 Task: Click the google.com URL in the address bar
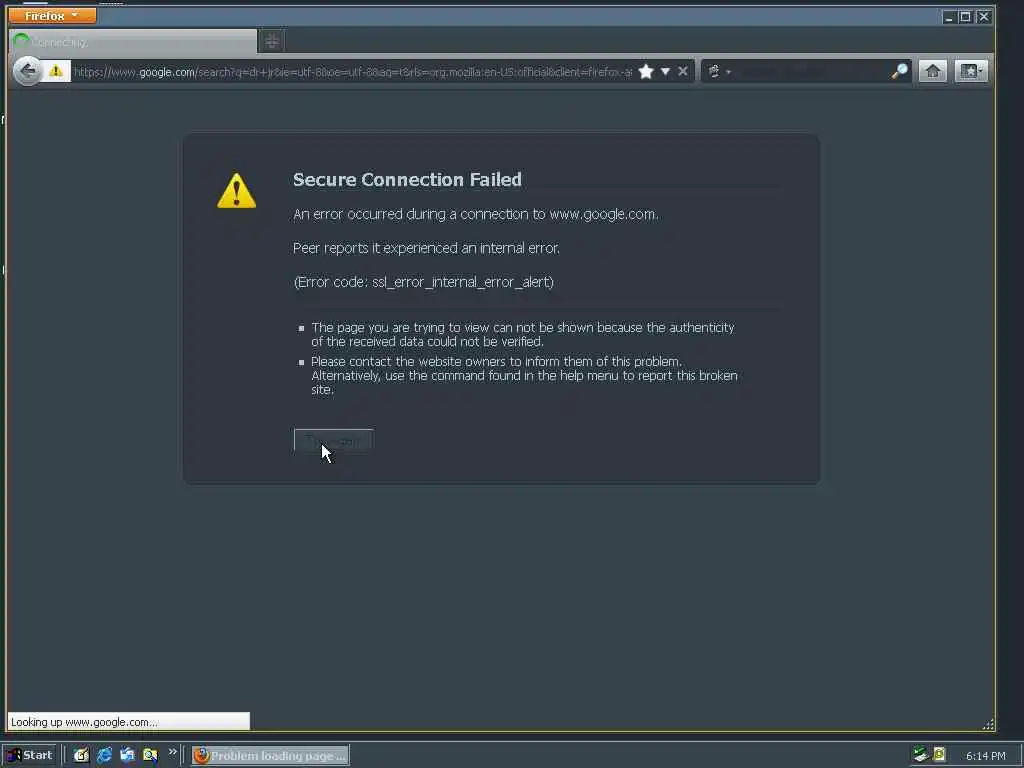coord(353,72)
